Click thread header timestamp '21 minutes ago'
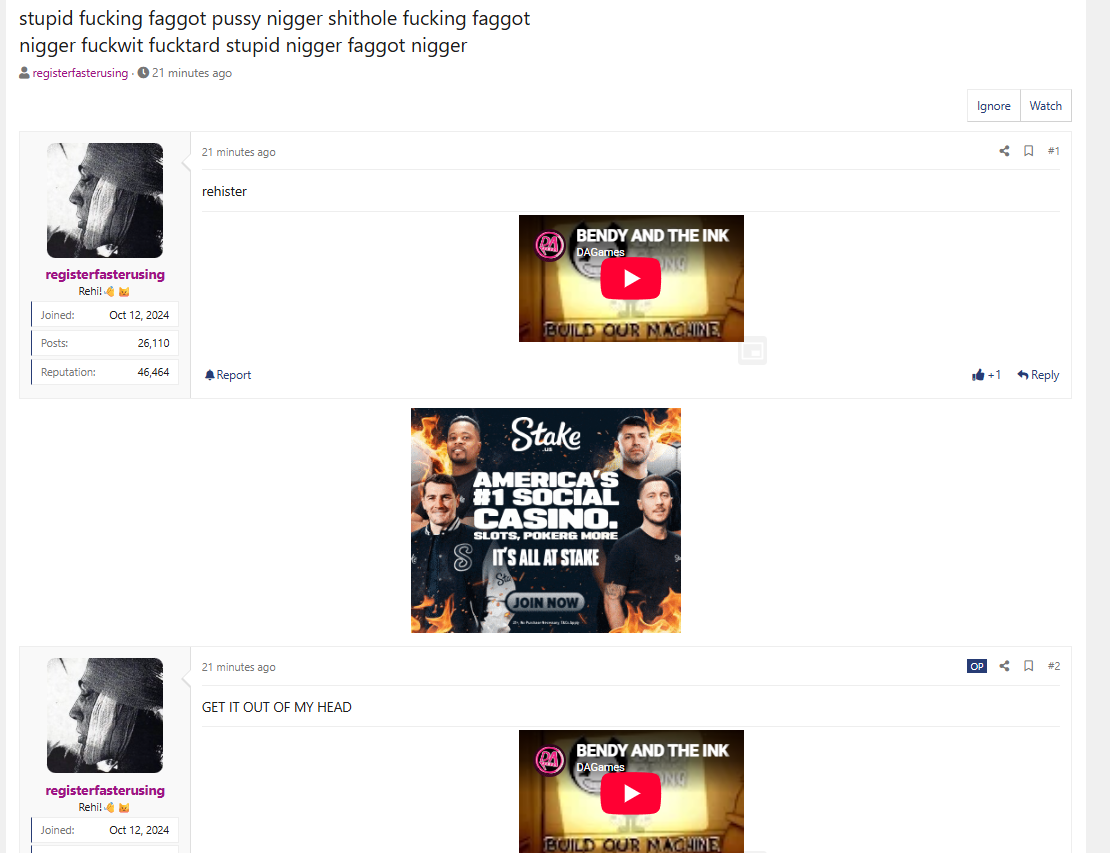Image resolution: width=1110 pixels, height=853 pixels. click(x=191, y=73)
